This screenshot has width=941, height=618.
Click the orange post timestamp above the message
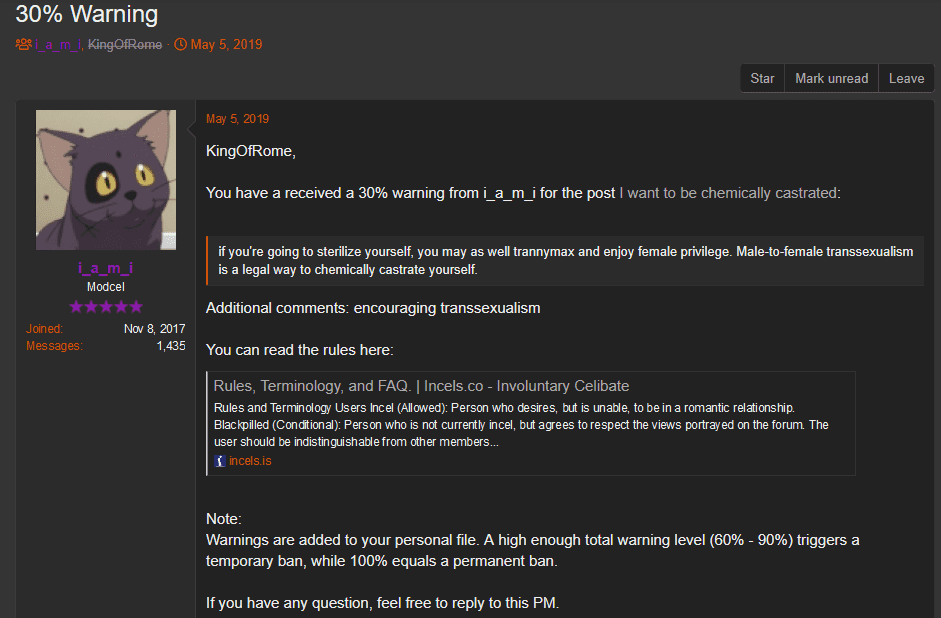point(238,119)
